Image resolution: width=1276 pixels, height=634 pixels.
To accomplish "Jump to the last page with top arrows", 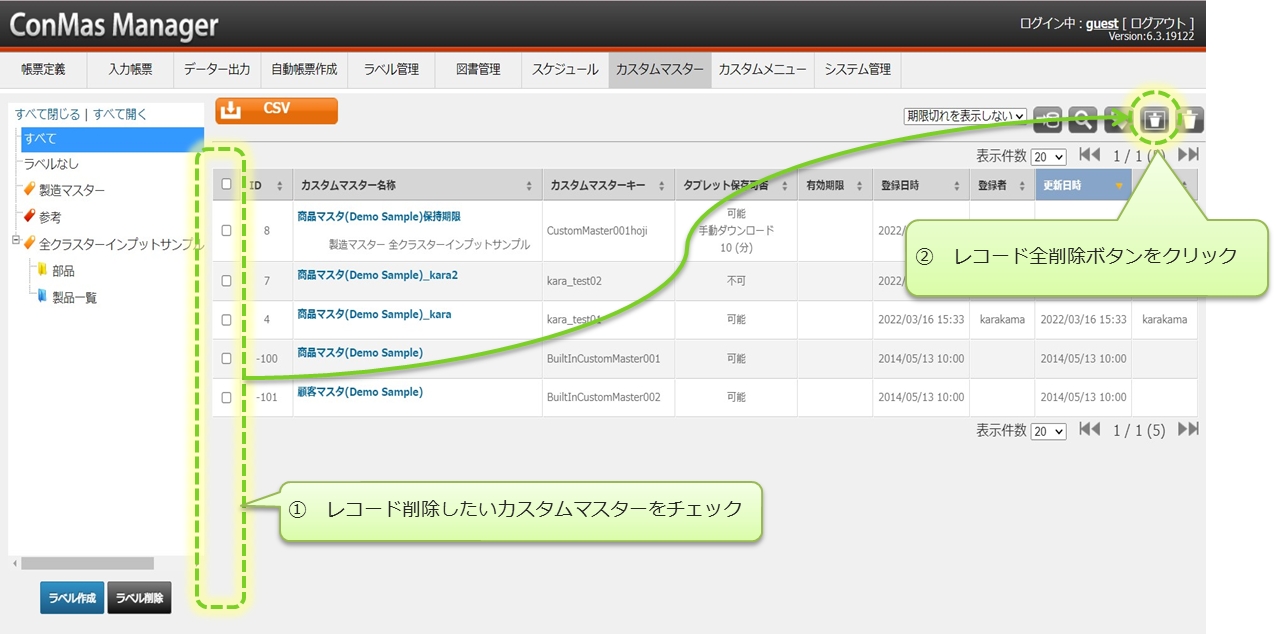I will (x=1188, y=156).
